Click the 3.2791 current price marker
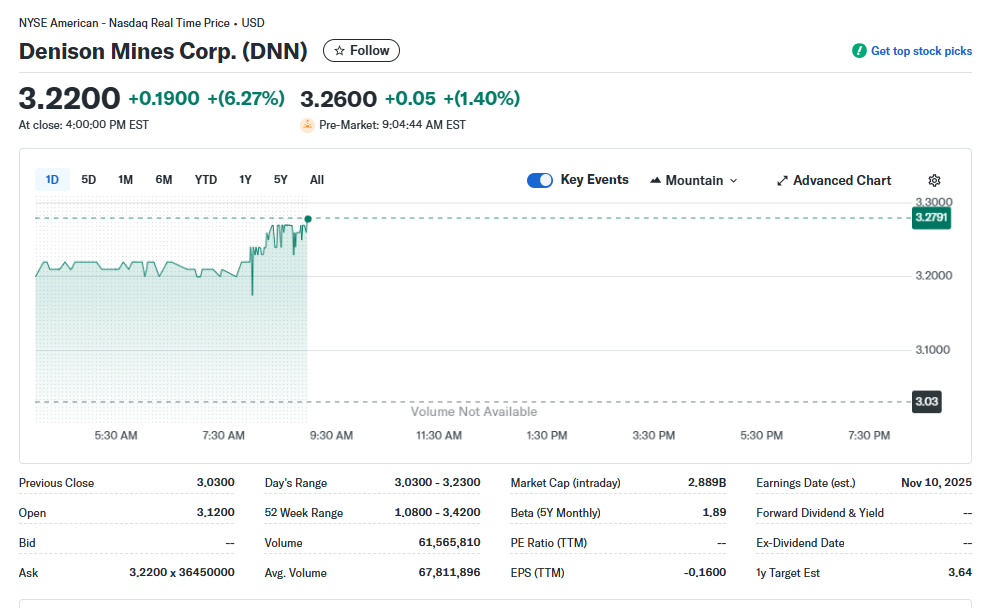Screen dimensions: 993x608 click(930, 217)
